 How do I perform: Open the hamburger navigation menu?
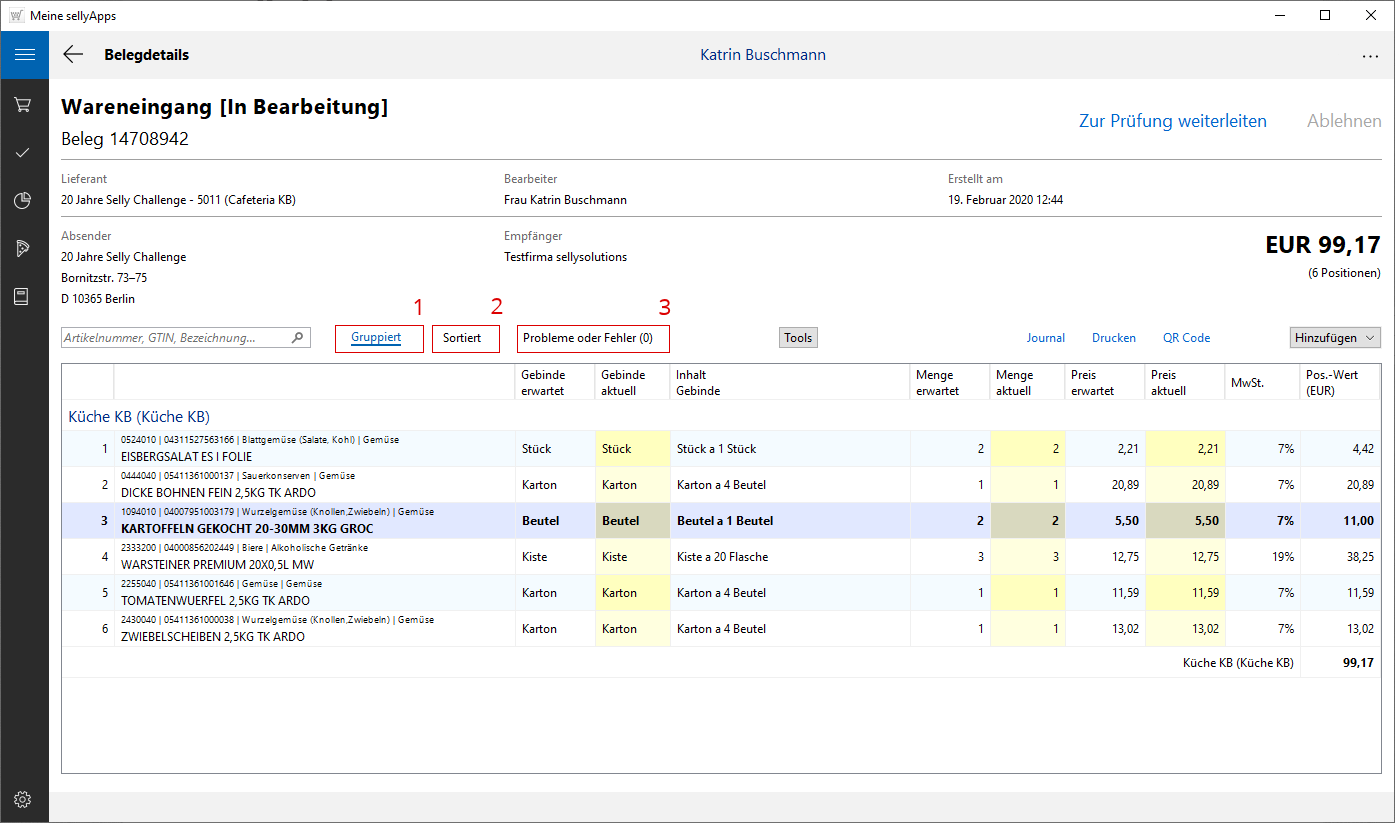[x=24, y=55]
